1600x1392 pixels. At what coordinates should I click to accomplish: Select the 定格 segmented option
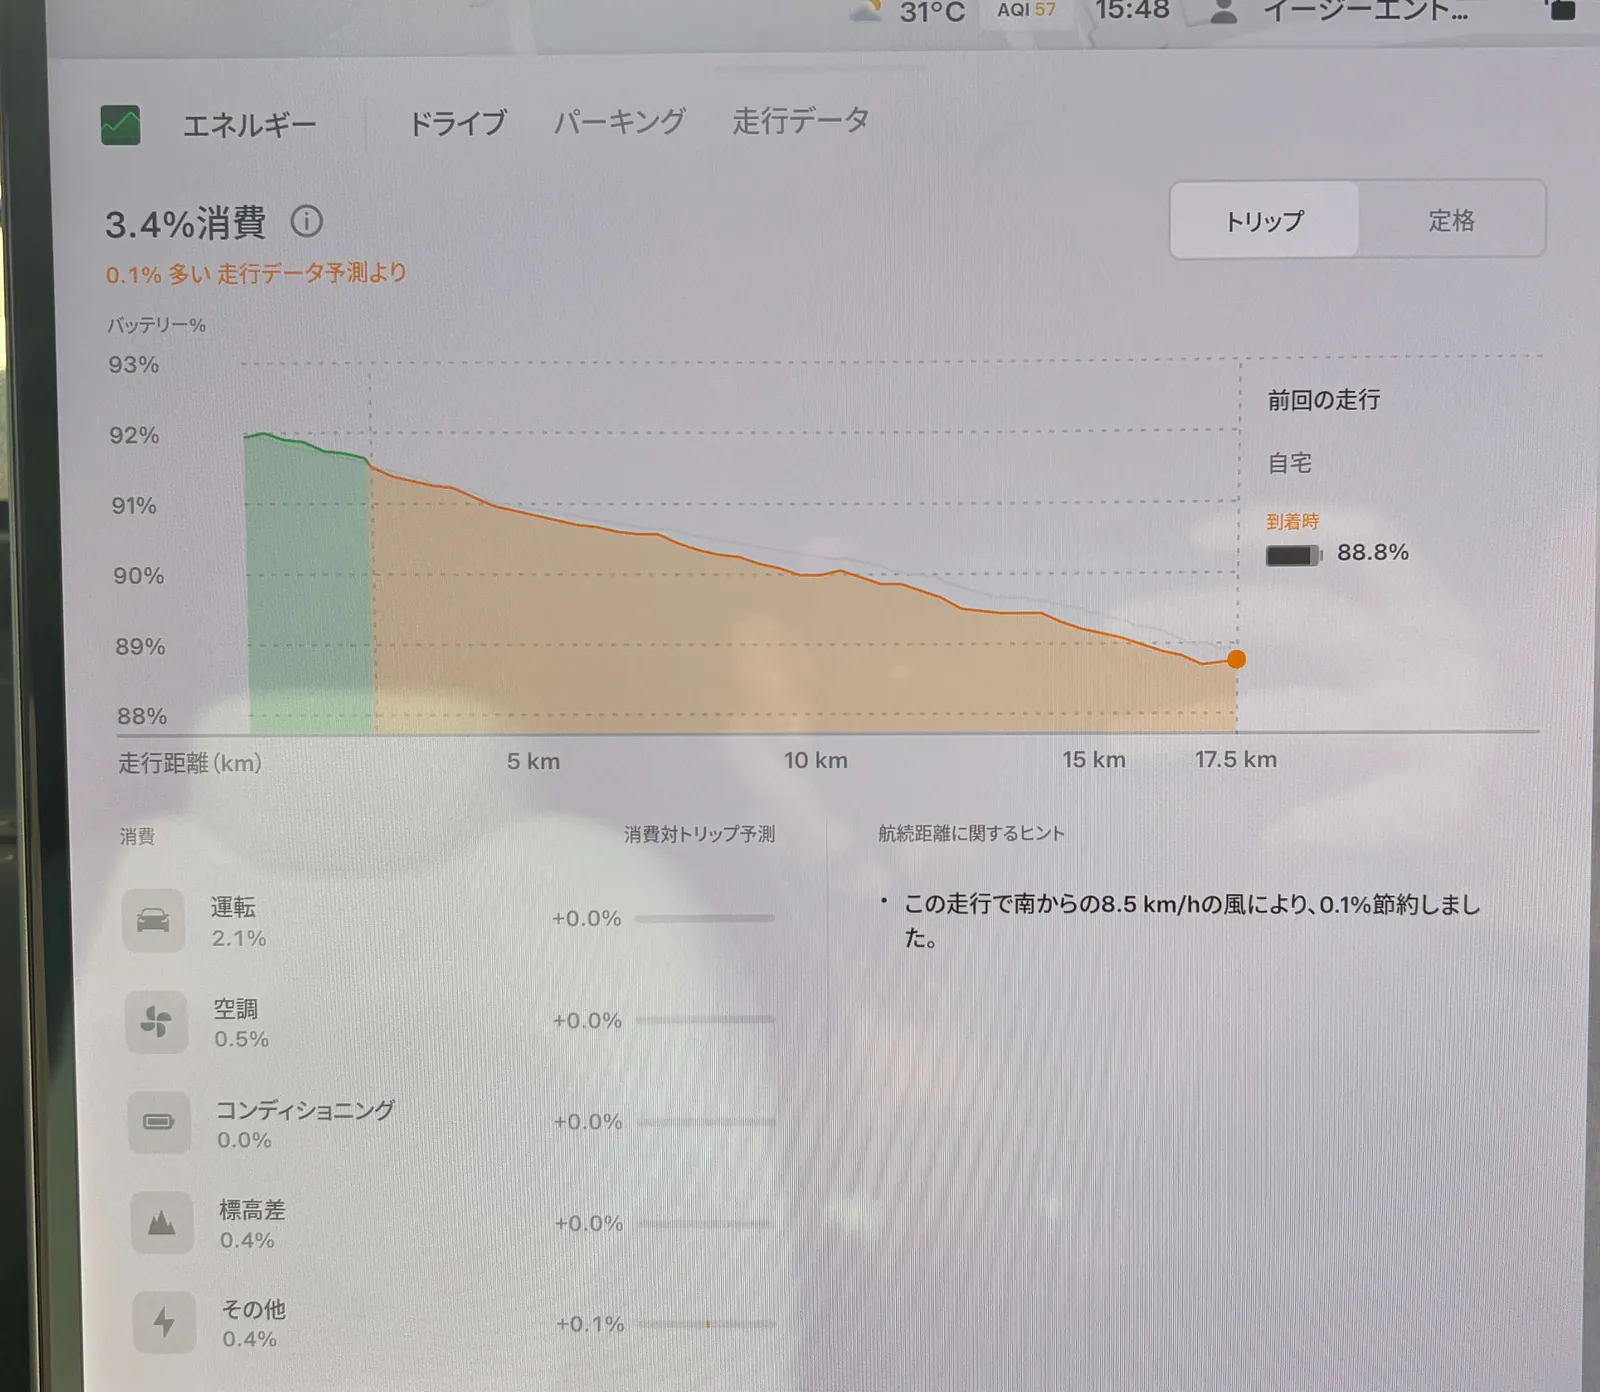[1451, 220]
